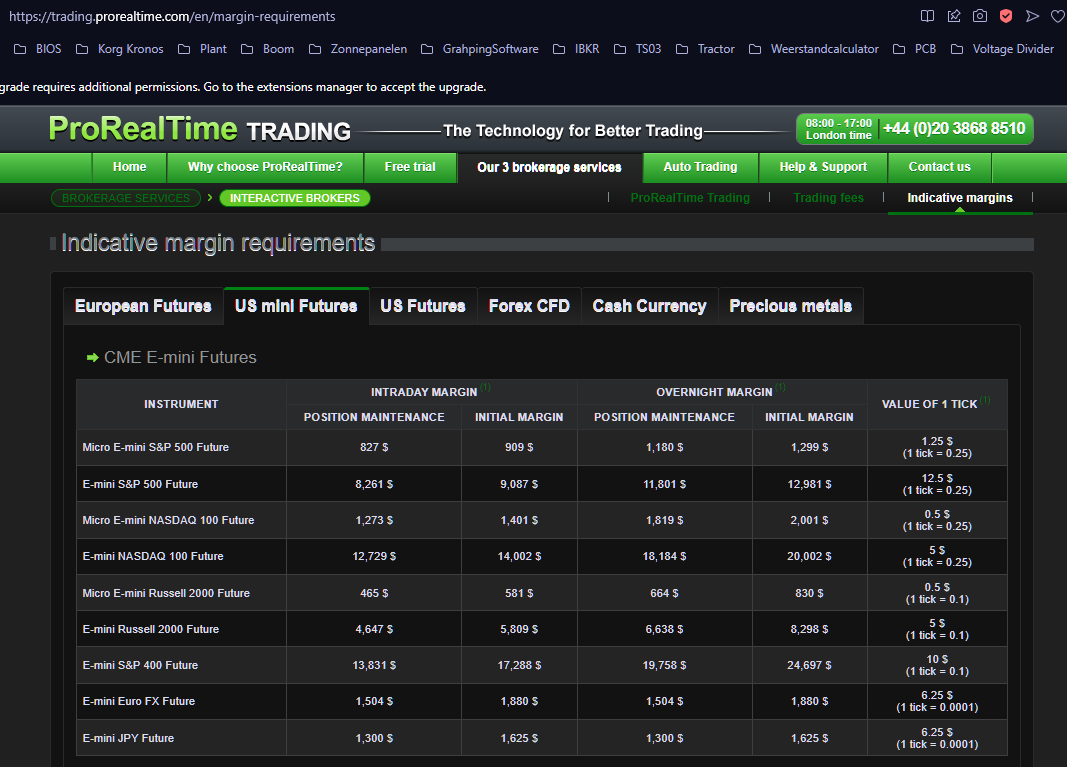1067x767 pixels.
Task: Open the Korg Kronos bookmark folder
Action: (120, 49)
